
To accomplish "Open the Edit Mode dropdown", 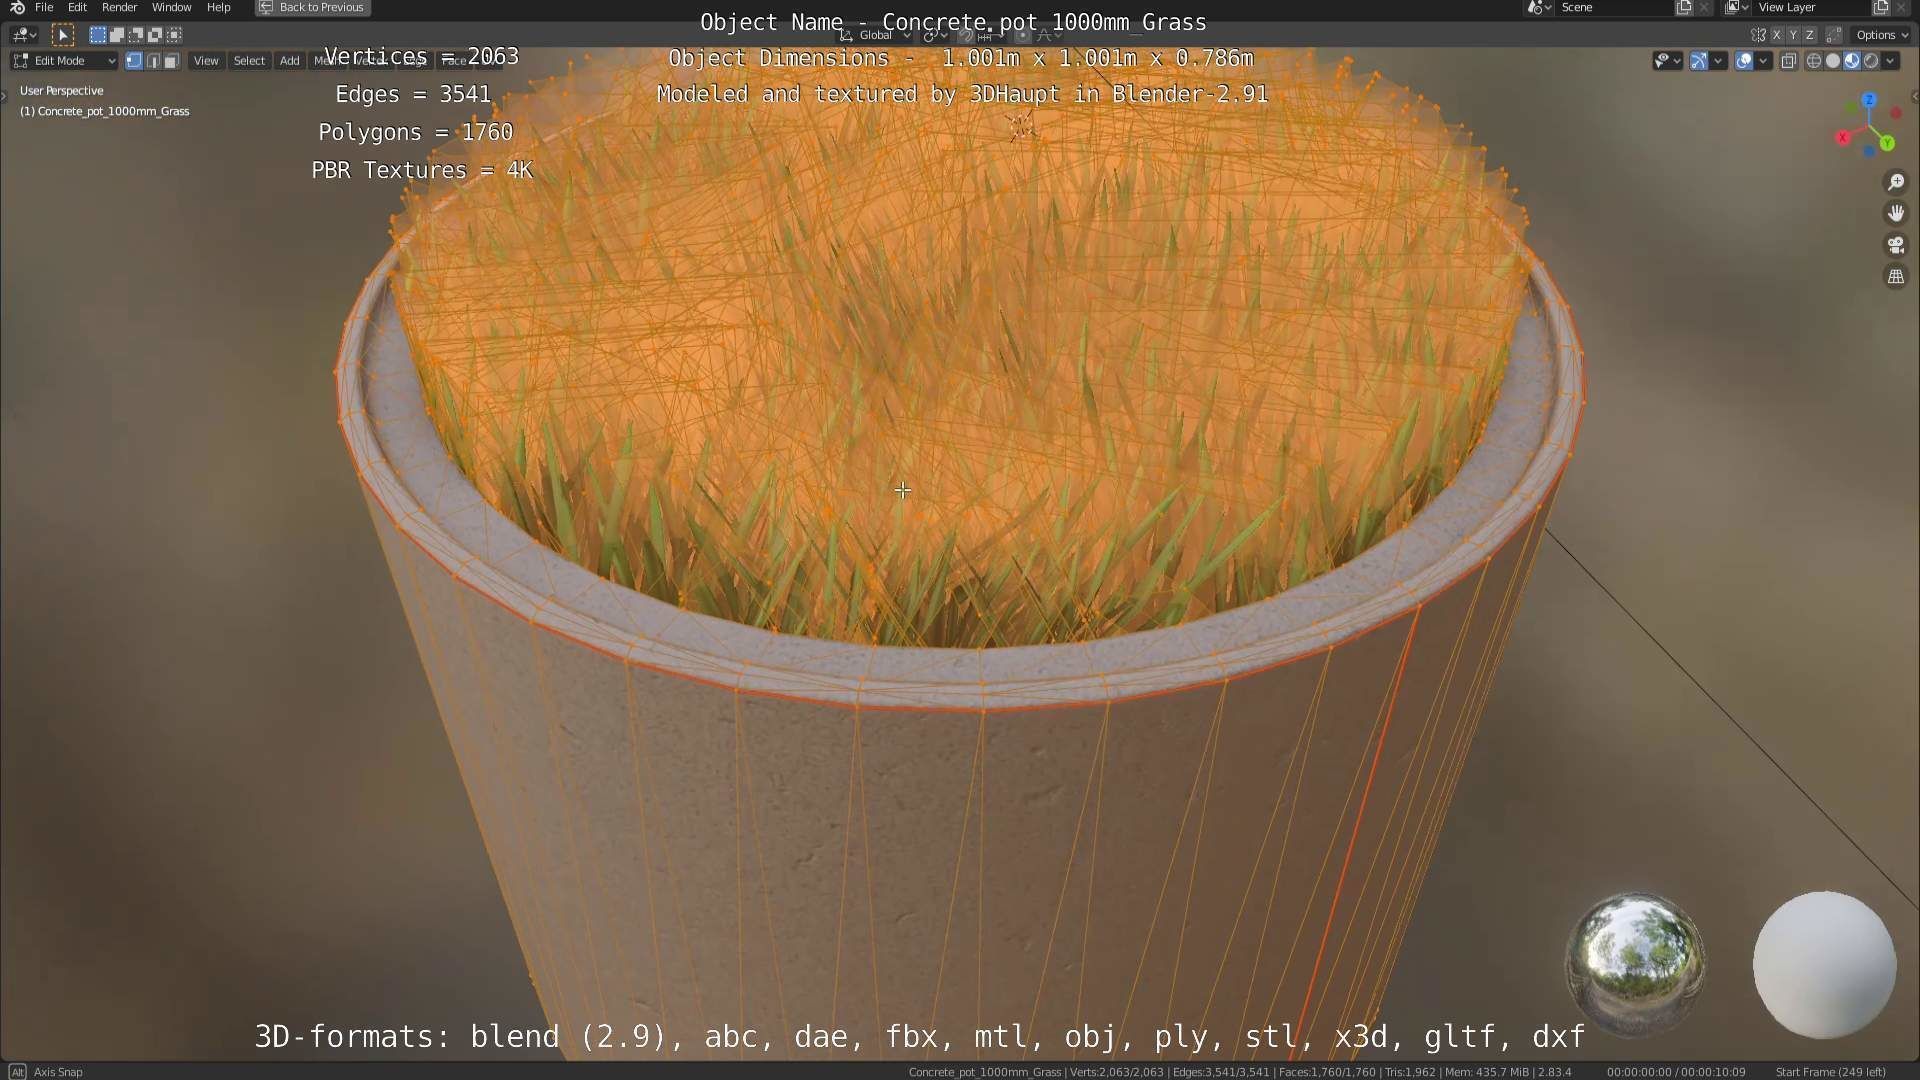I will point(64,61).
